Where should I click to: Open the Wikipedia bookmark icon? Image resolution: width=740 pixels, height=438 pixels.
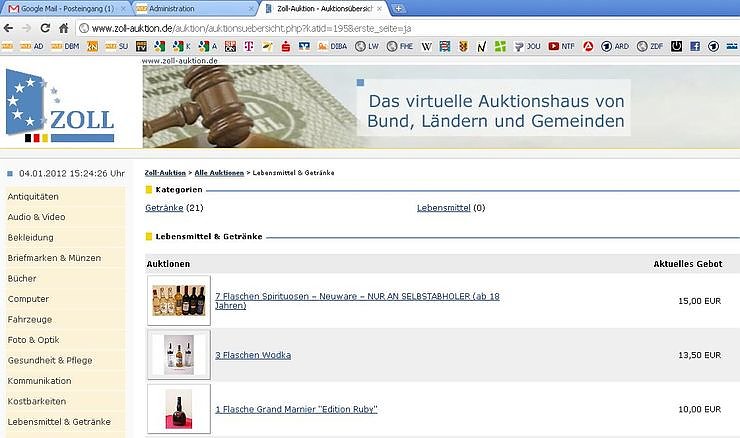coord(427,46)
